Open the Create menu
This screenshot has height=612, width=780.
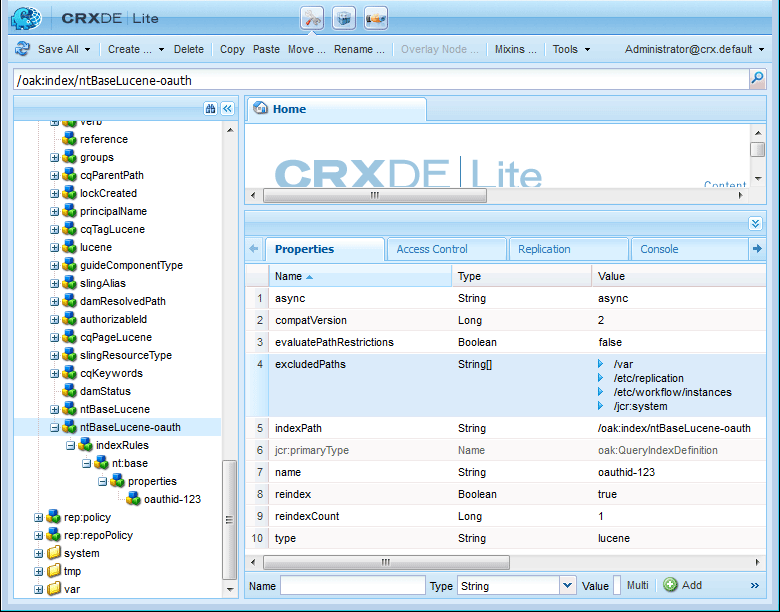pyautogui.click(x=135, y=49)
